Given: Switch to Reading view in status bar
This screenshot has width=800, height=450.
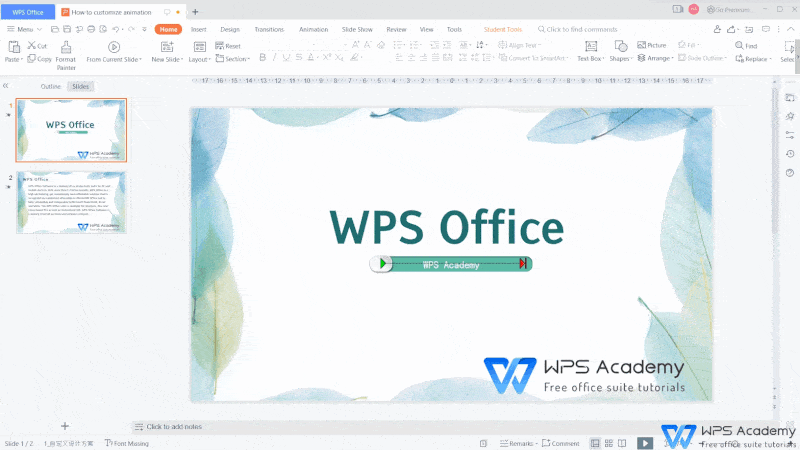Looking at the screenshot, I should point(622,443).
